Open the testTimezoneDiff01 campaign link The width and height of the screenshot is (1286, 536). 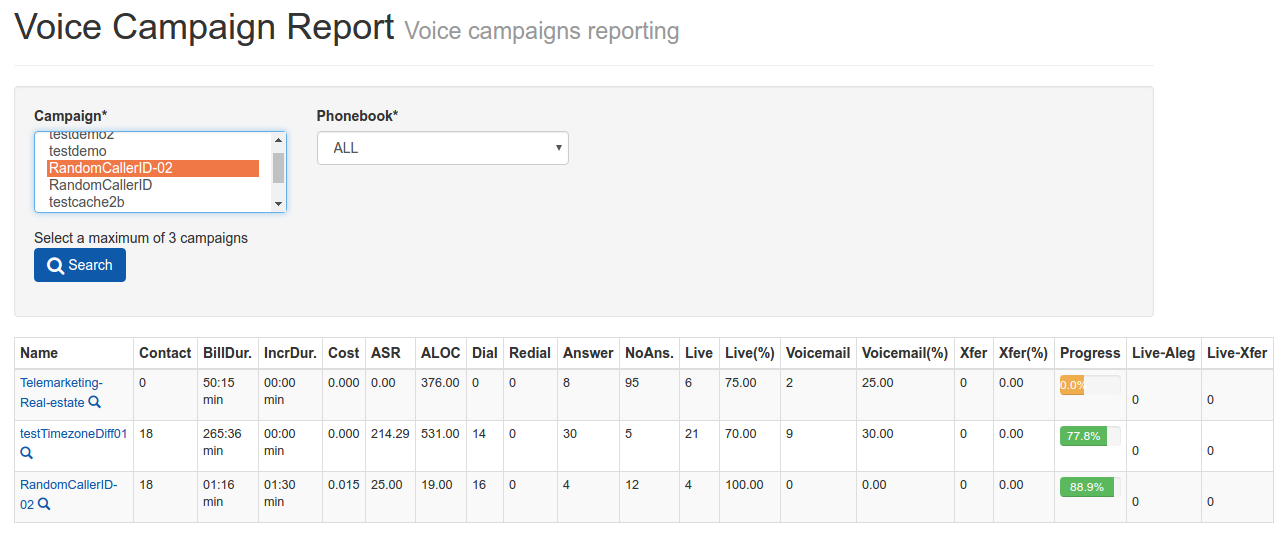point(74,434)
